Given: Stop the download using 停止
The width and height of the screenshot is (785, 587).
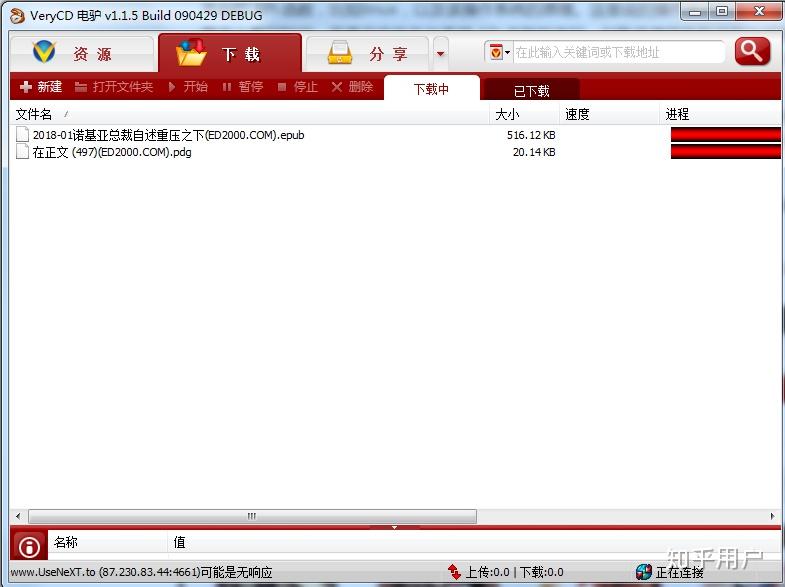Looking at the screenshot, I should pyautogui.click(x=297, y=87).
